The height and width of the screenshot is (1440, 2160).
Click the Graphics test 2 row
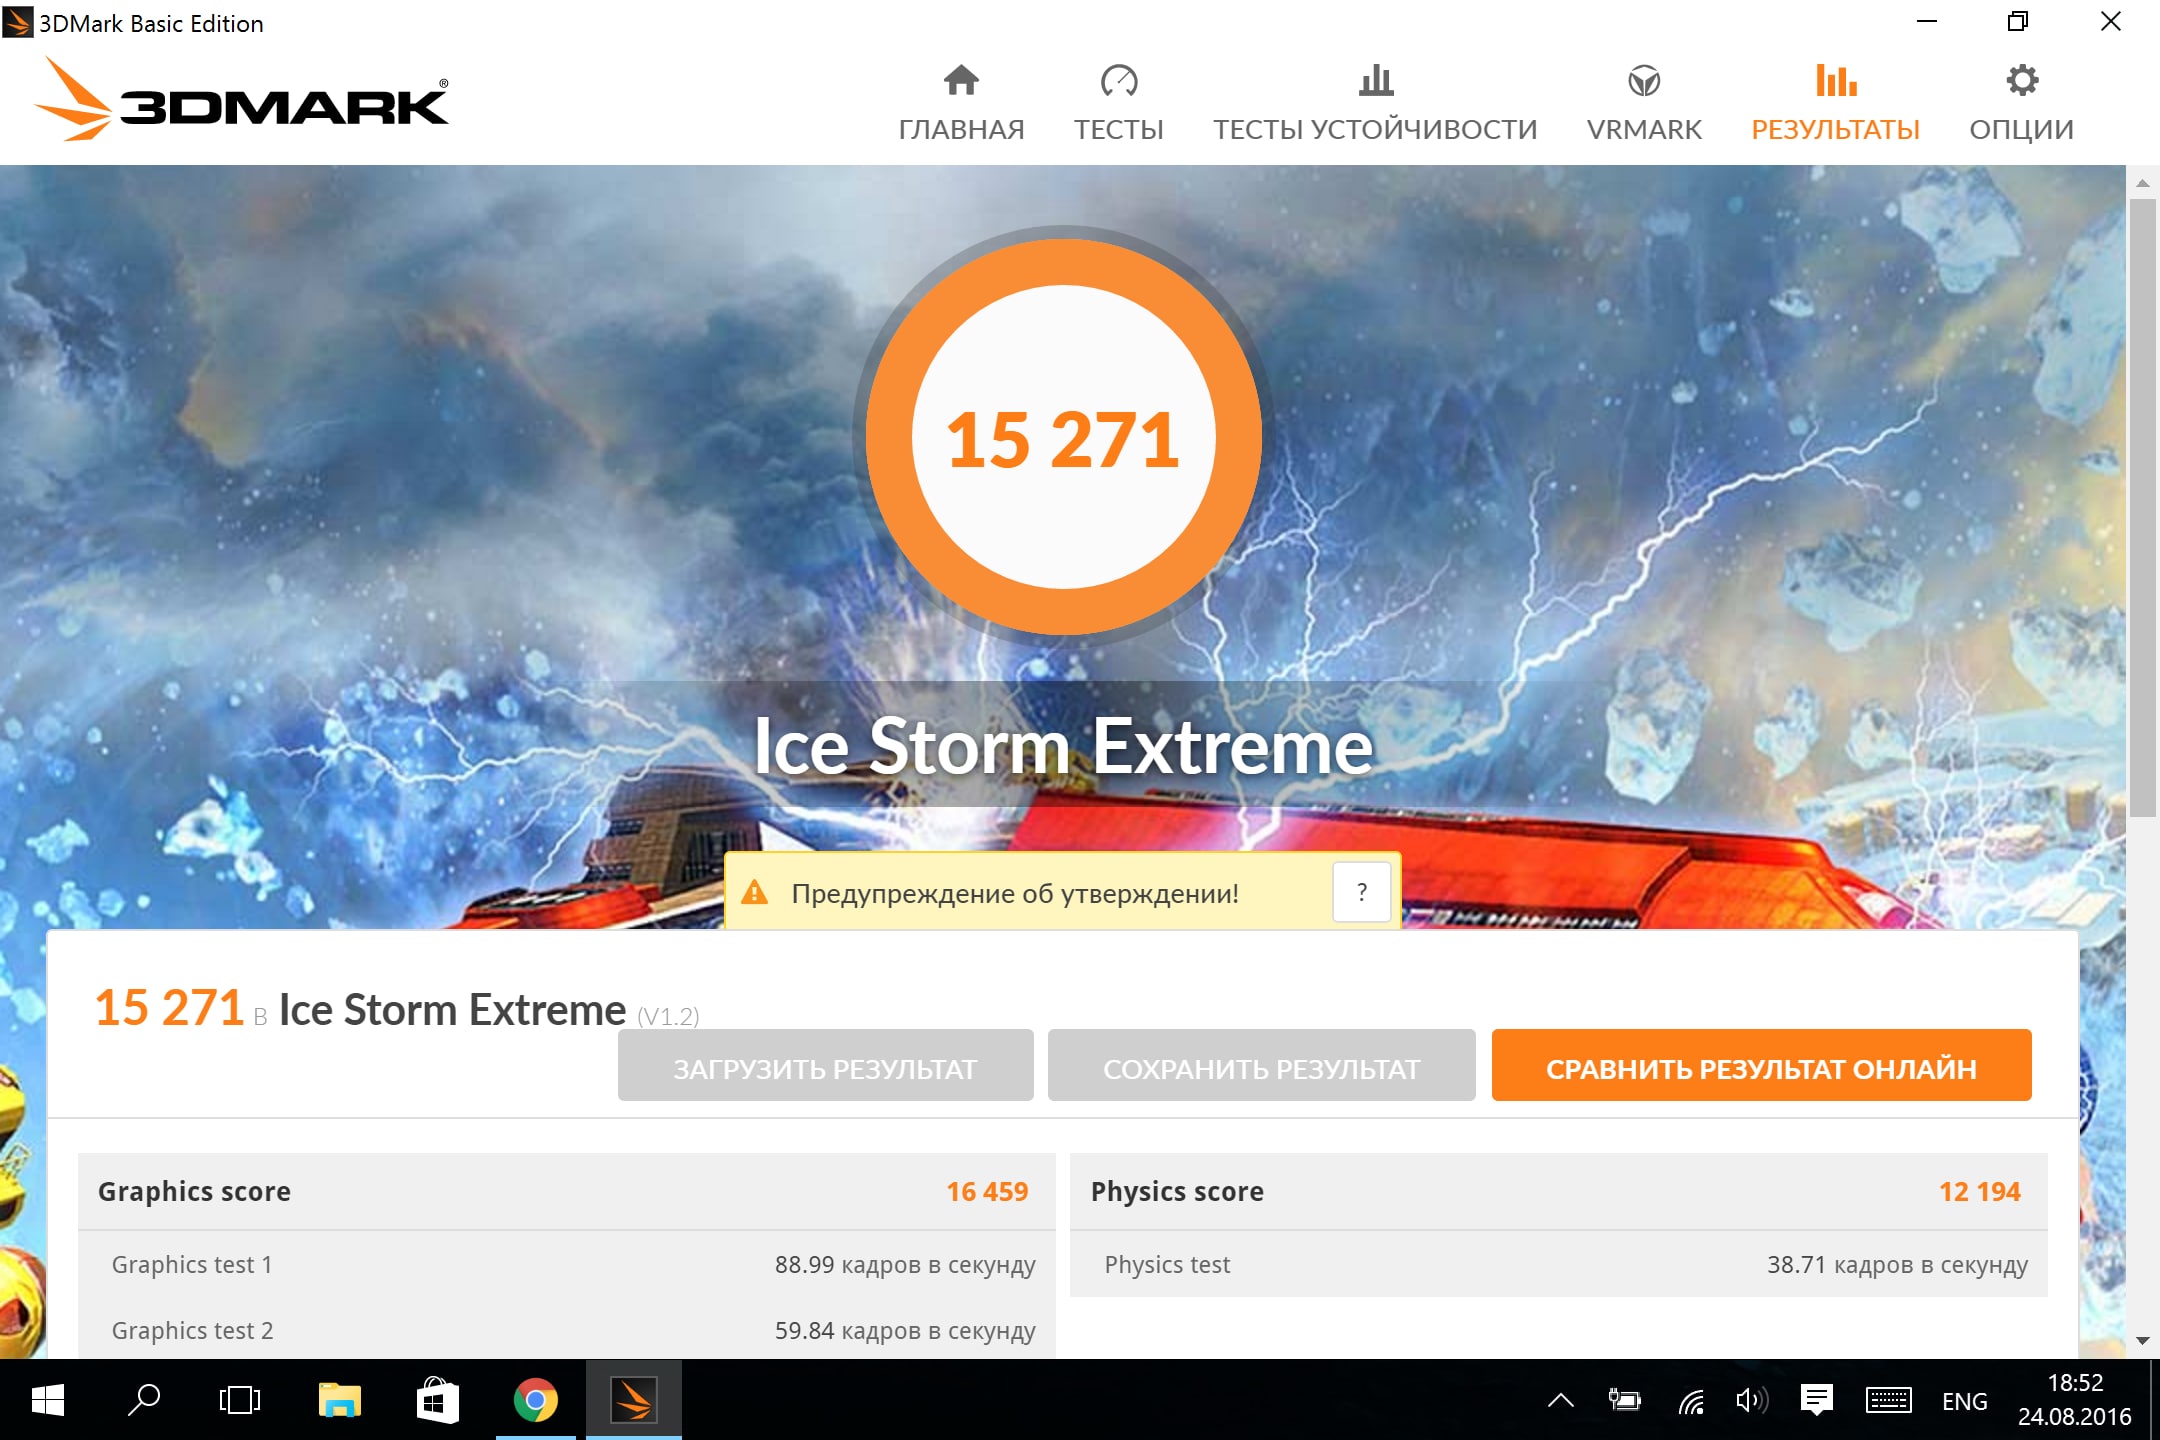pos(567,1330)
